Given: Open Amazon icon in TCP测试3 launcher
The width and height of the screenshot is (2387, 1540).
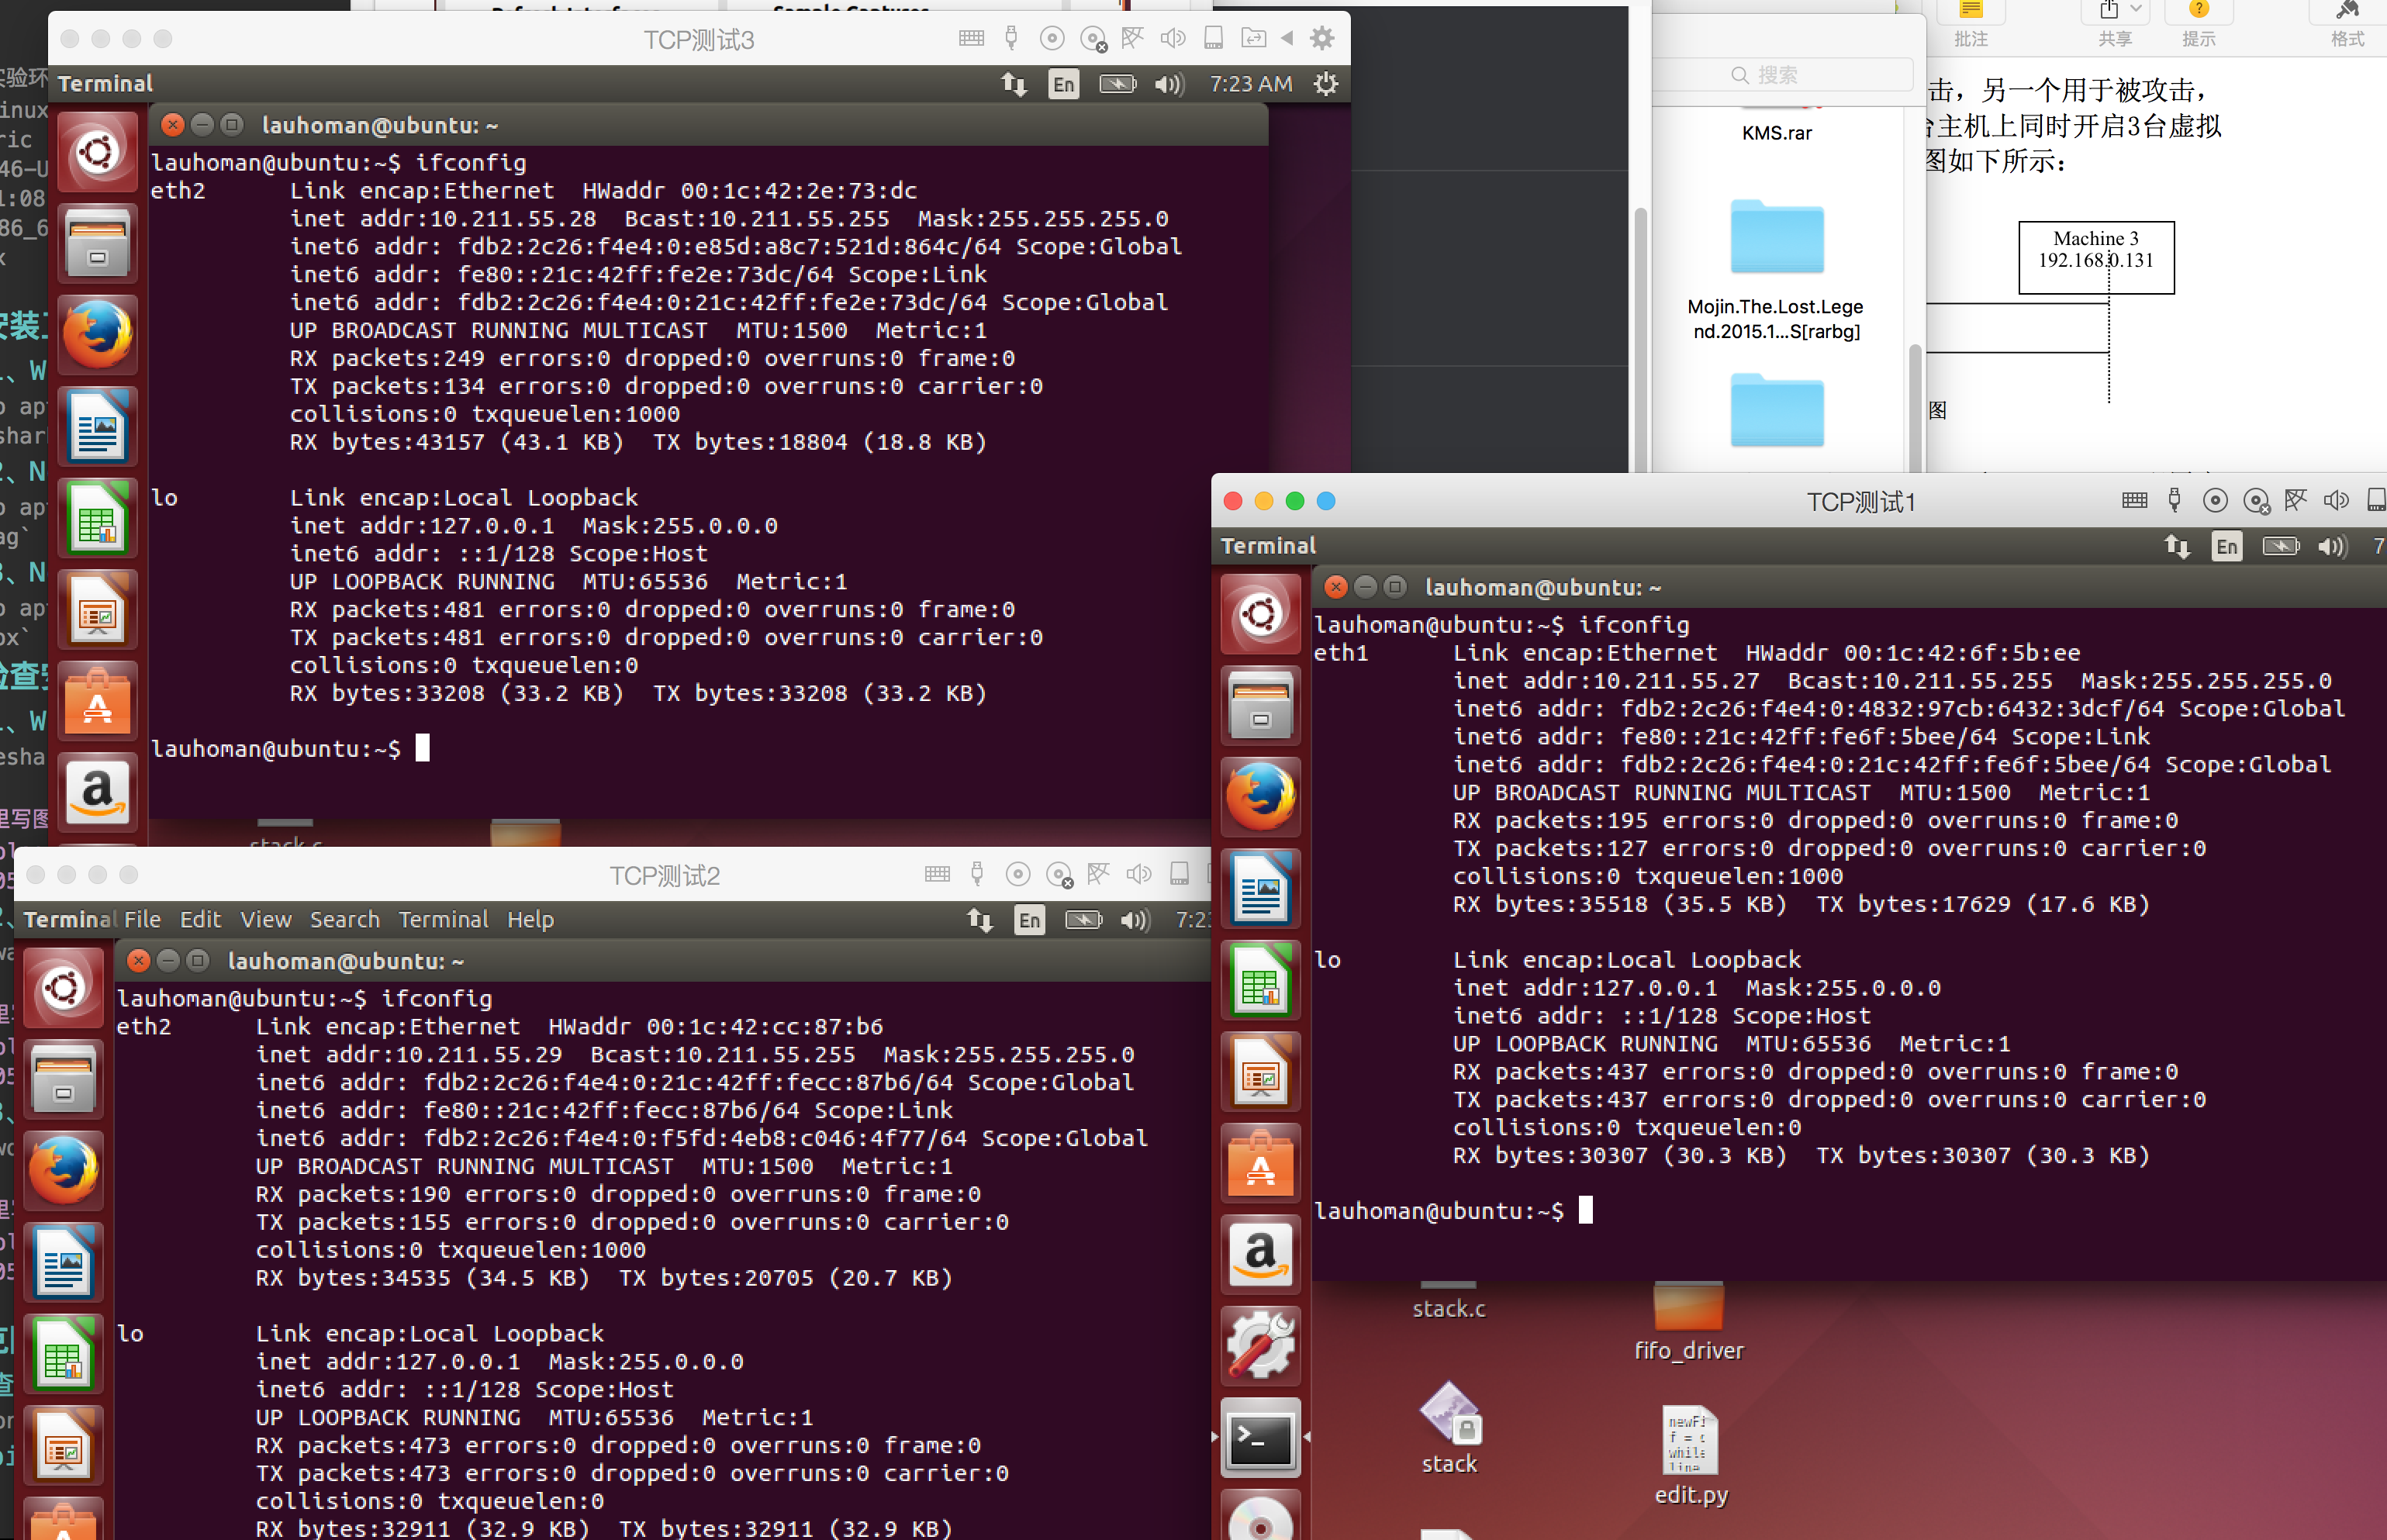Looking at the screenshot, I should [98, 793].
